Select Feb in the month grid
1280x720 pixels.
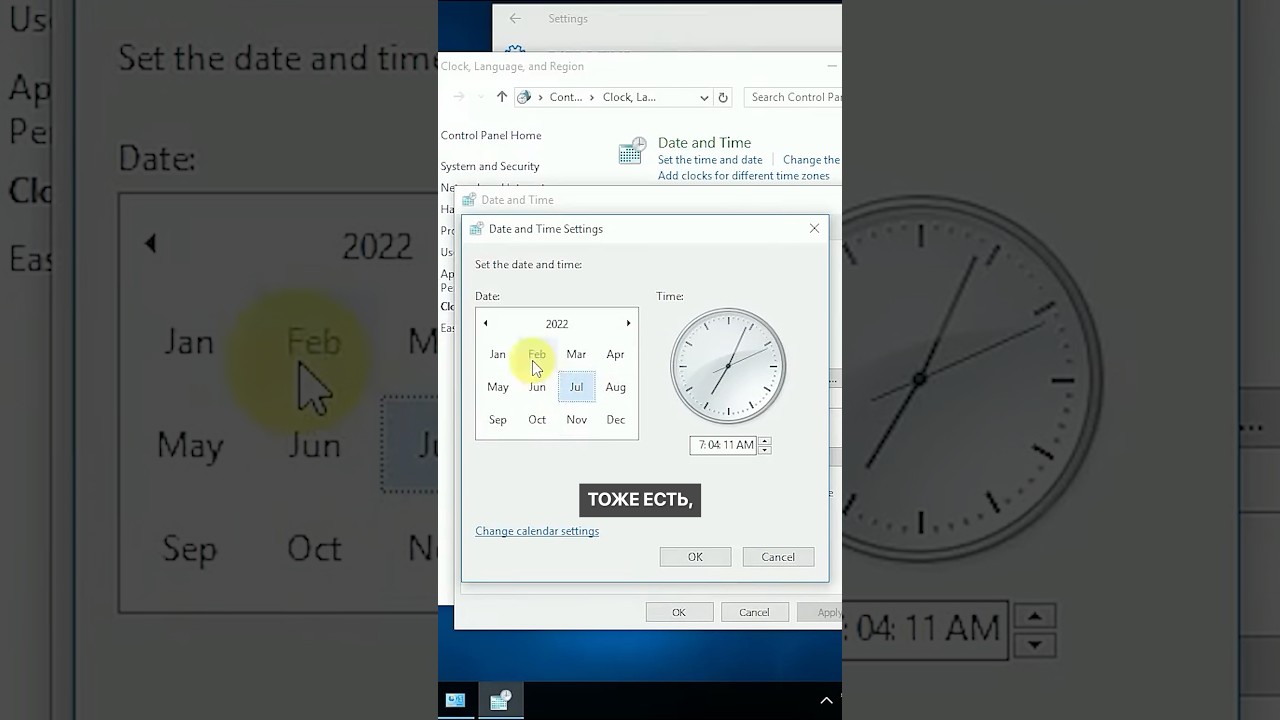(537, 354)
